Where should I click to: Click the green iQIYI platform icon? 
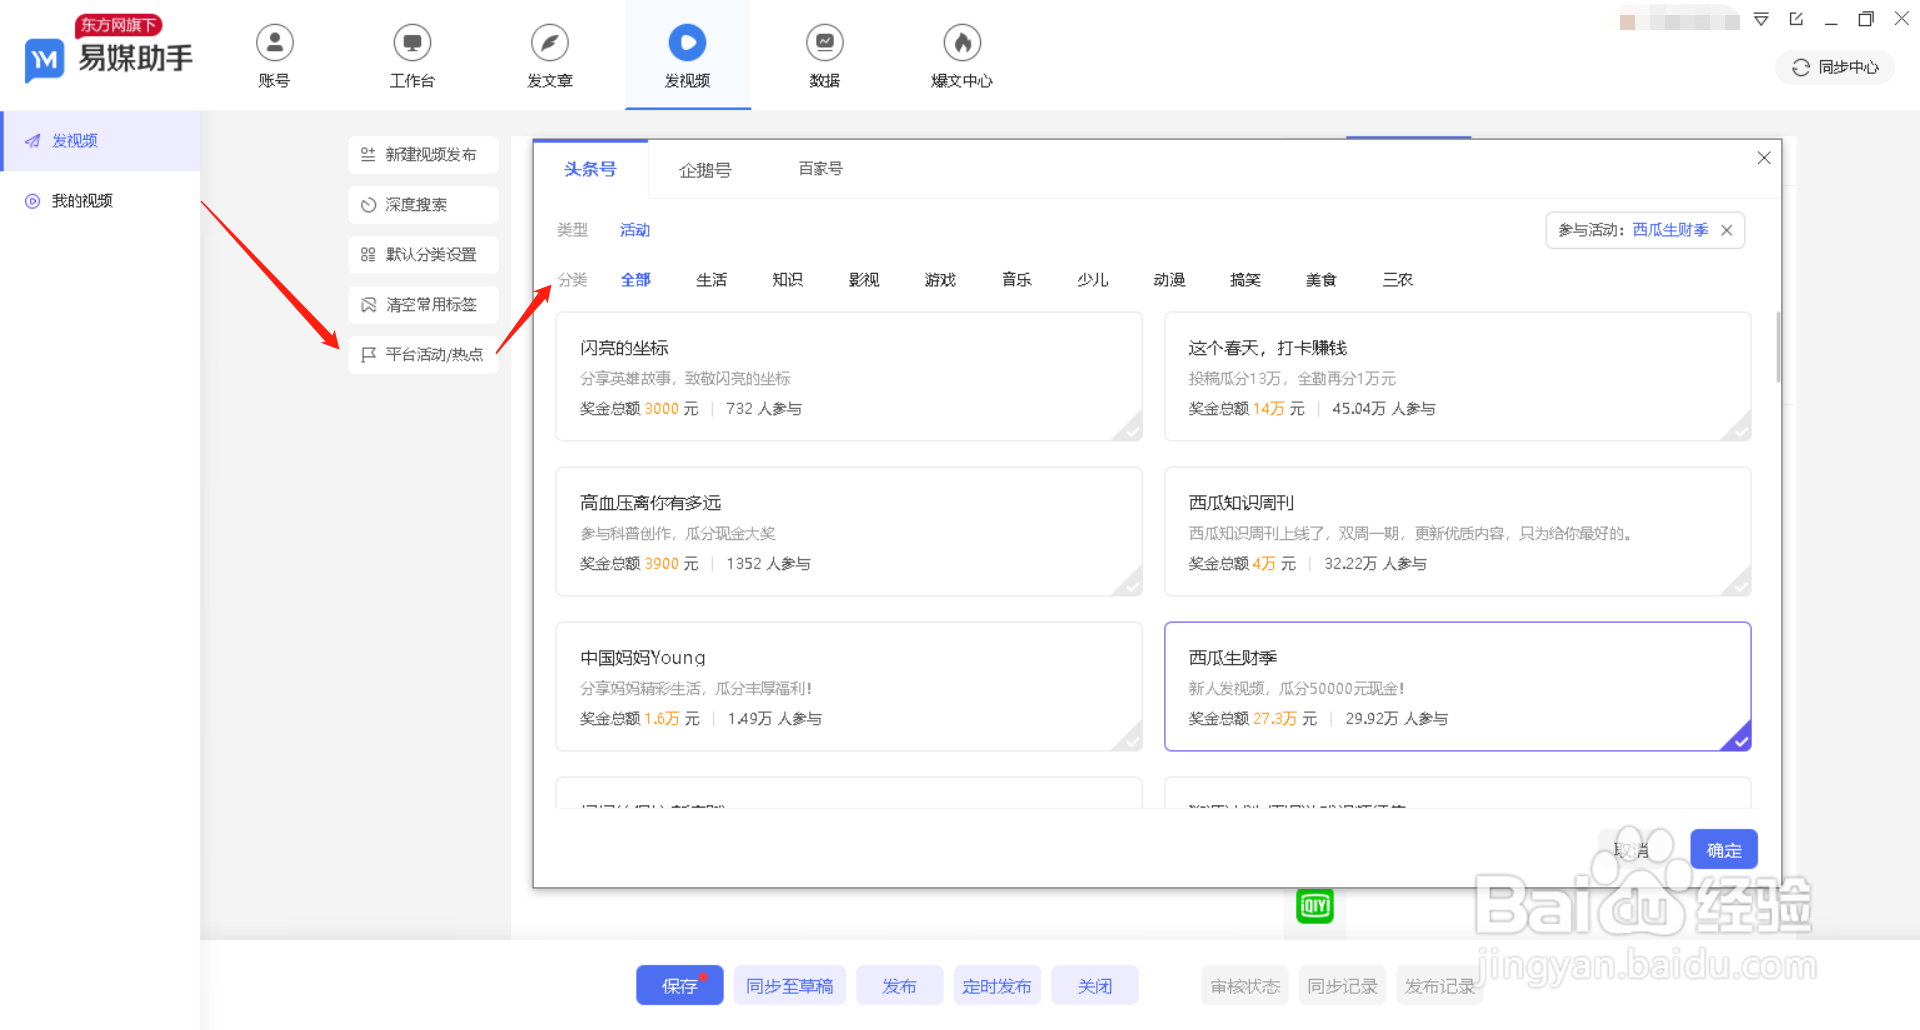1314,907
